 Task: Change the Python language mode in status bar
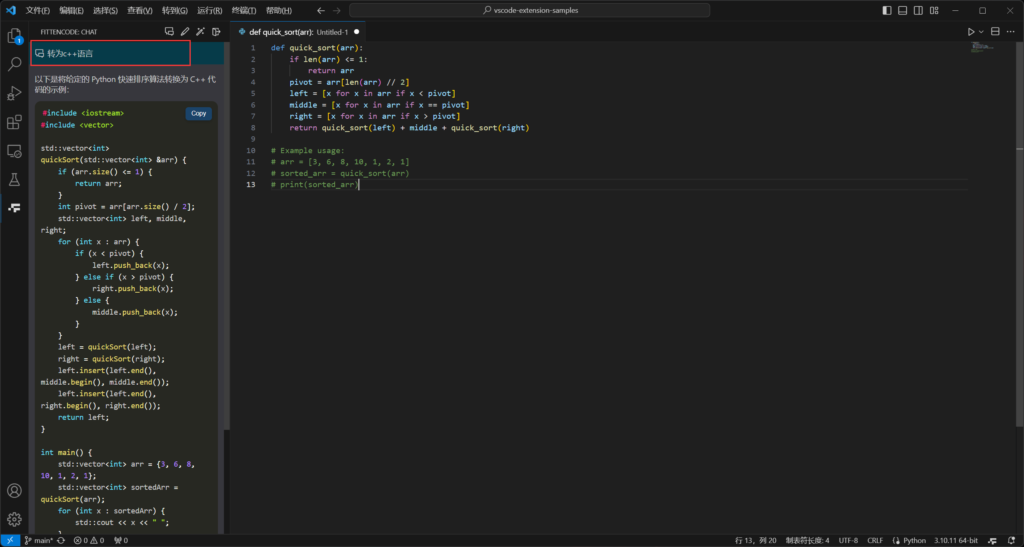pos(914,540)
